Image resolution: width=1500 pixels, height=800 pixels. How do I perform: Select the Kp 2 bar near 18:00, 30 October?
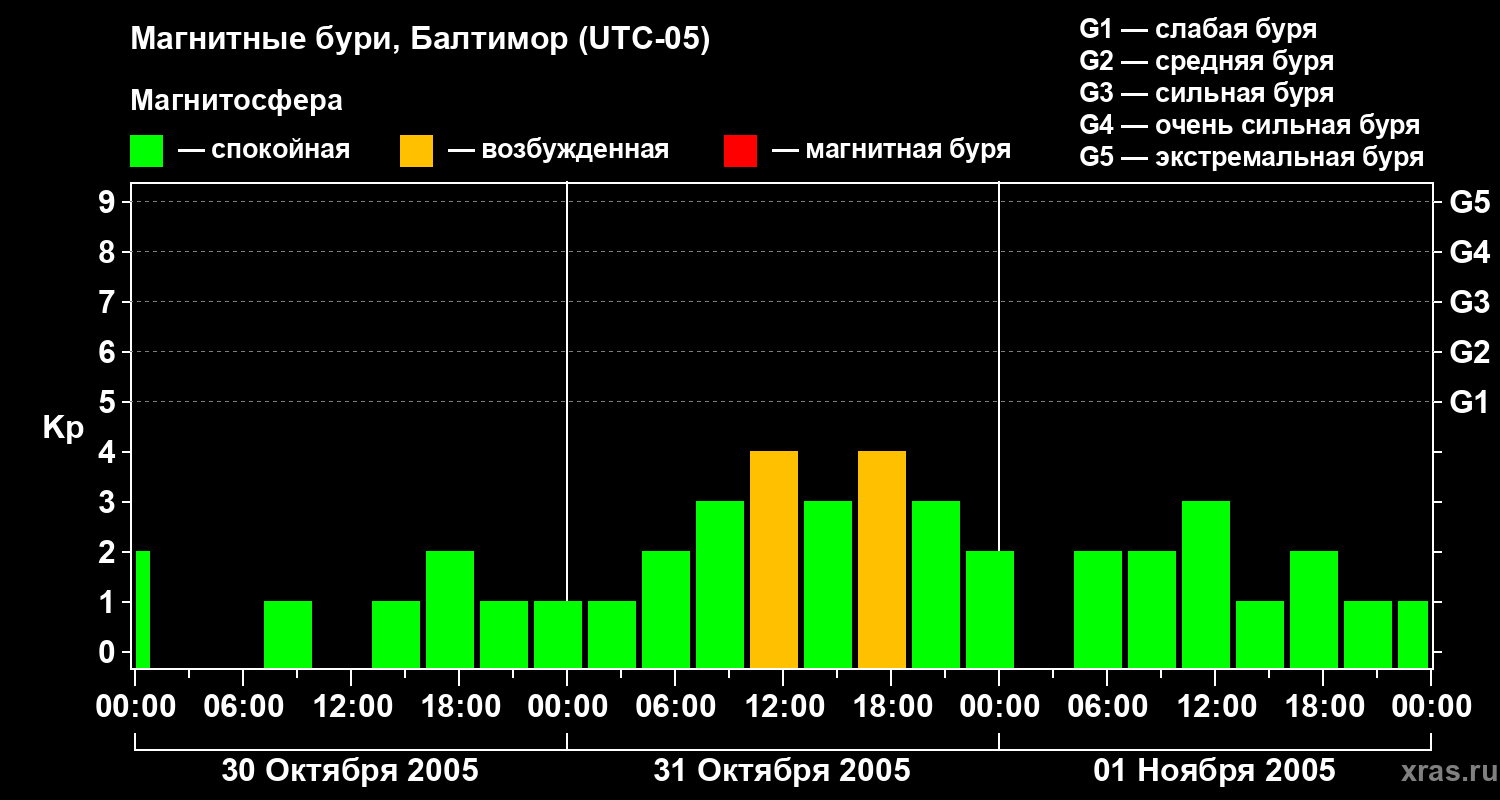point(450,609)
